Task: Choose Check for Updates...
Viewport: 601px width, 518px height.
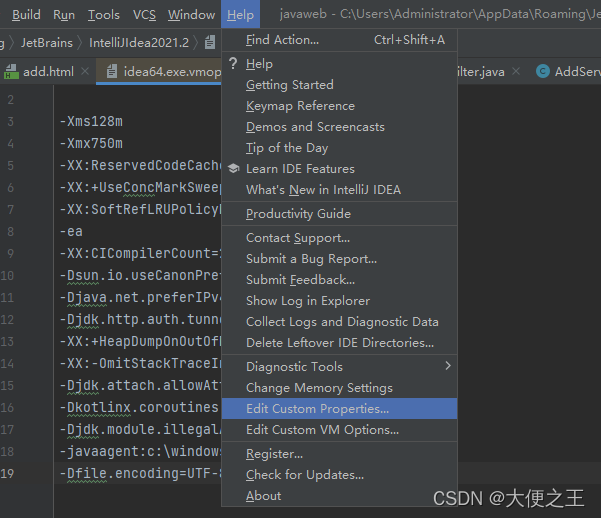Action: click(x=340, y=475)
